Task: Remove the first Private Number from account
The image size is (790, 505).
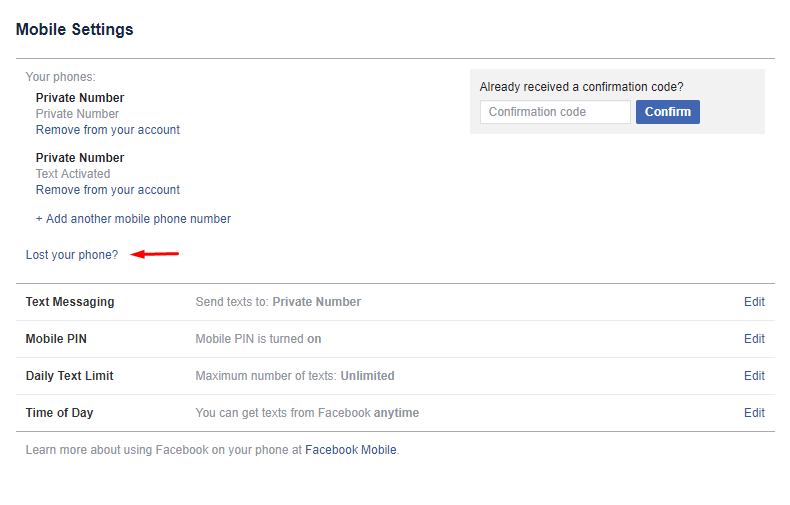Action: coord(107,130)
